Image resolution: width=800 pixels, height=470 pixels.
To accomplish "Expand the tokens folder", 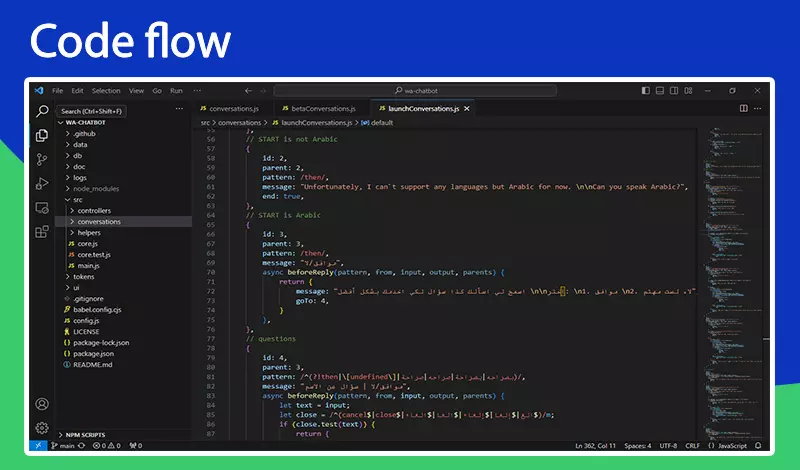I will pyautogui.click(x=123, y=277).
